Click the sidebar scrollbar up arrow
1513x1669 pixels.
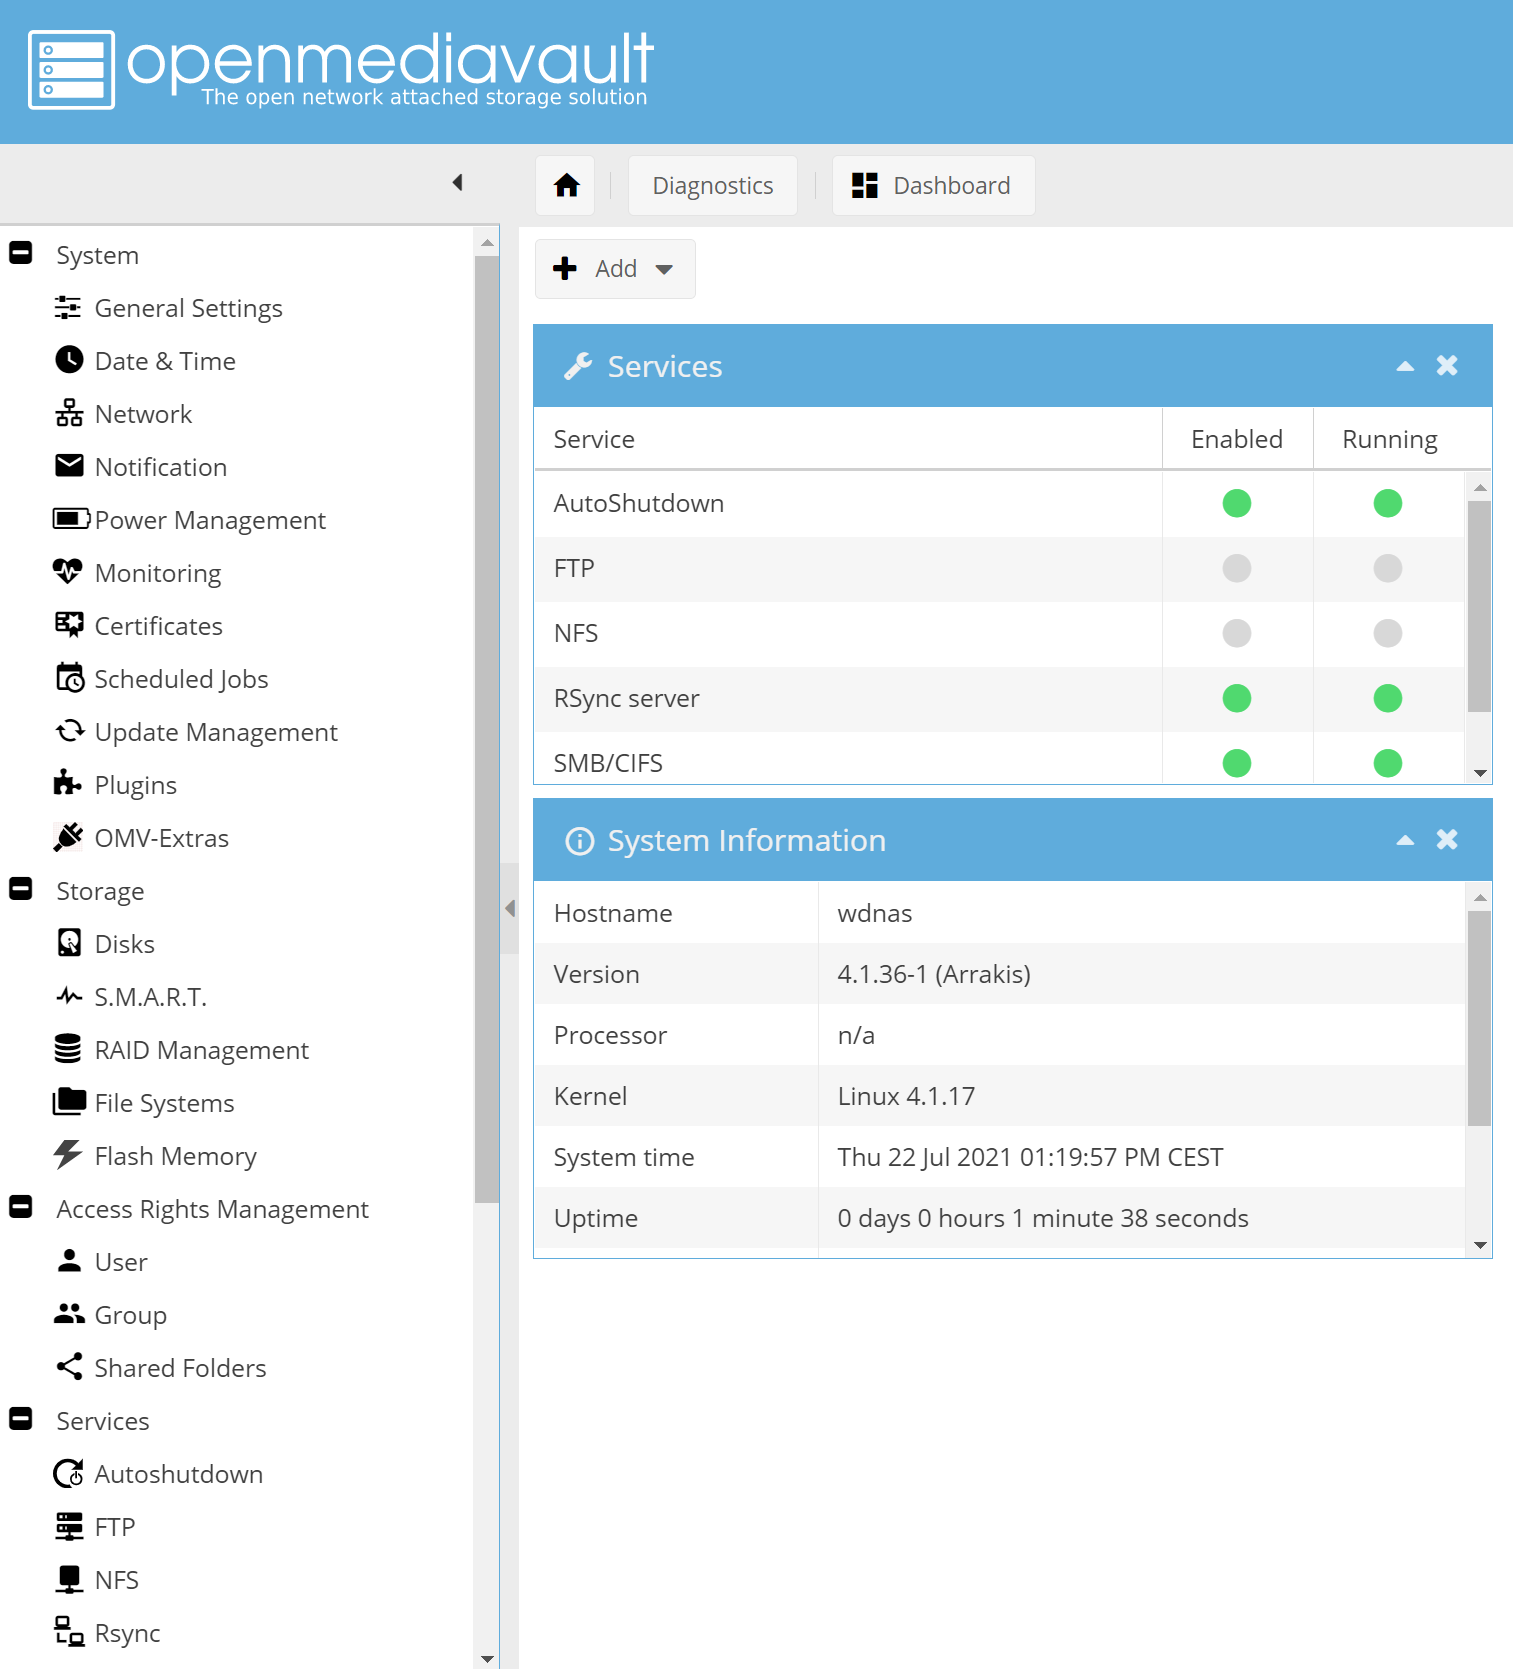(487, 243)
